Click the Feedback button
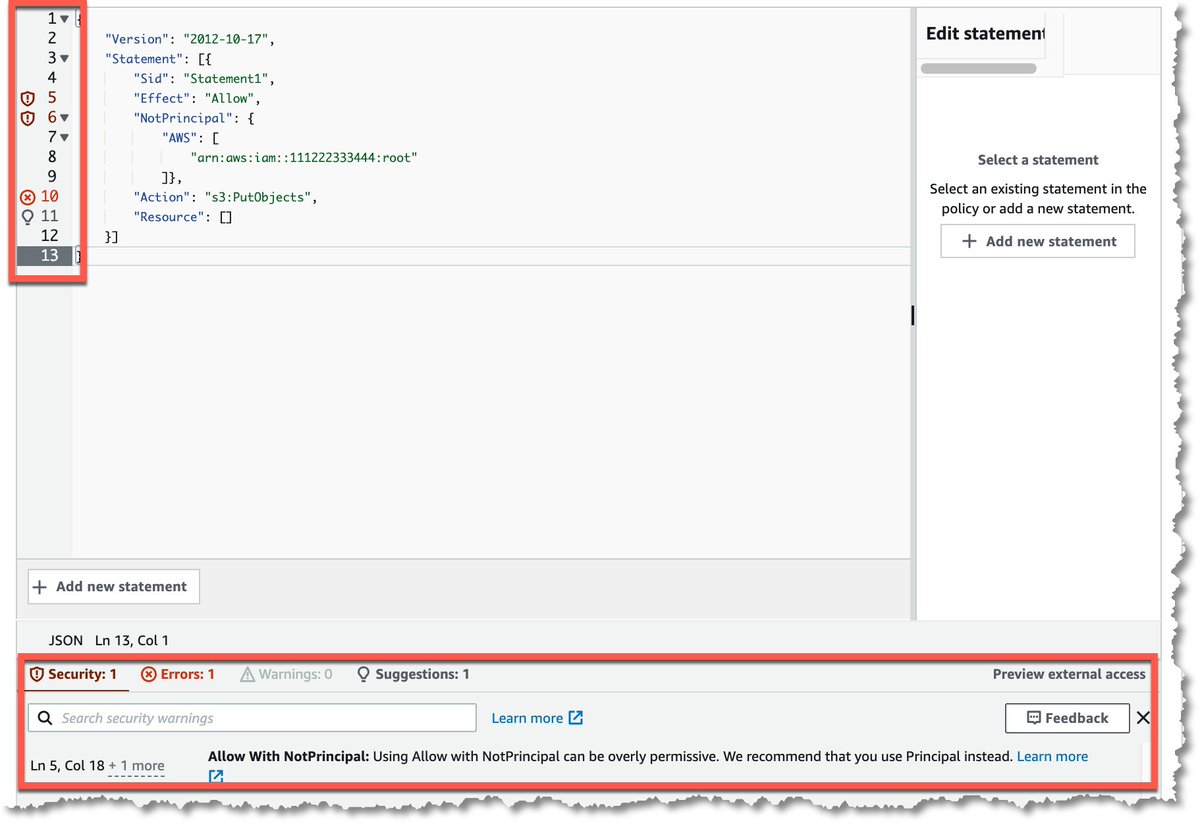This screenshot has width=1200, height=823. pos(1067,718)
